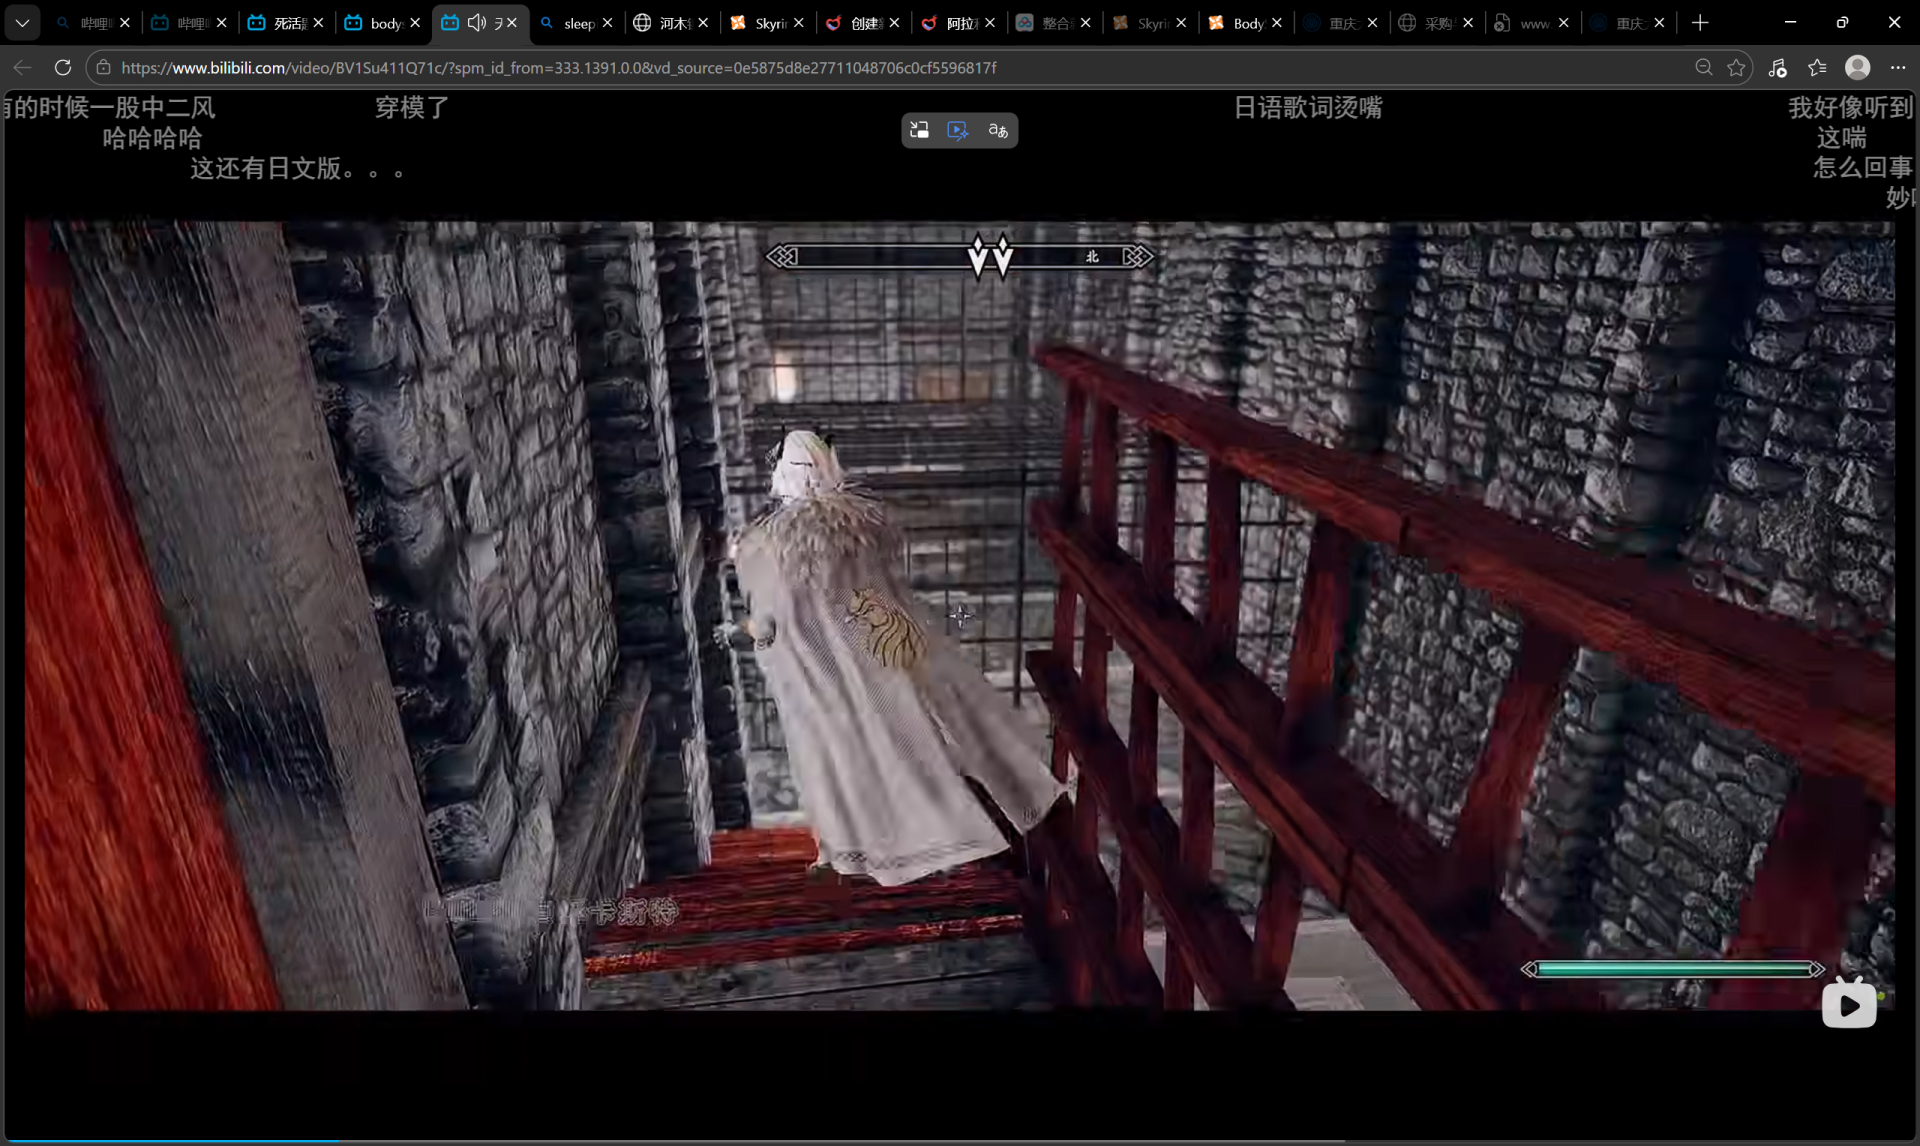Click the video progress bar at bottom

pos(960,1140)
